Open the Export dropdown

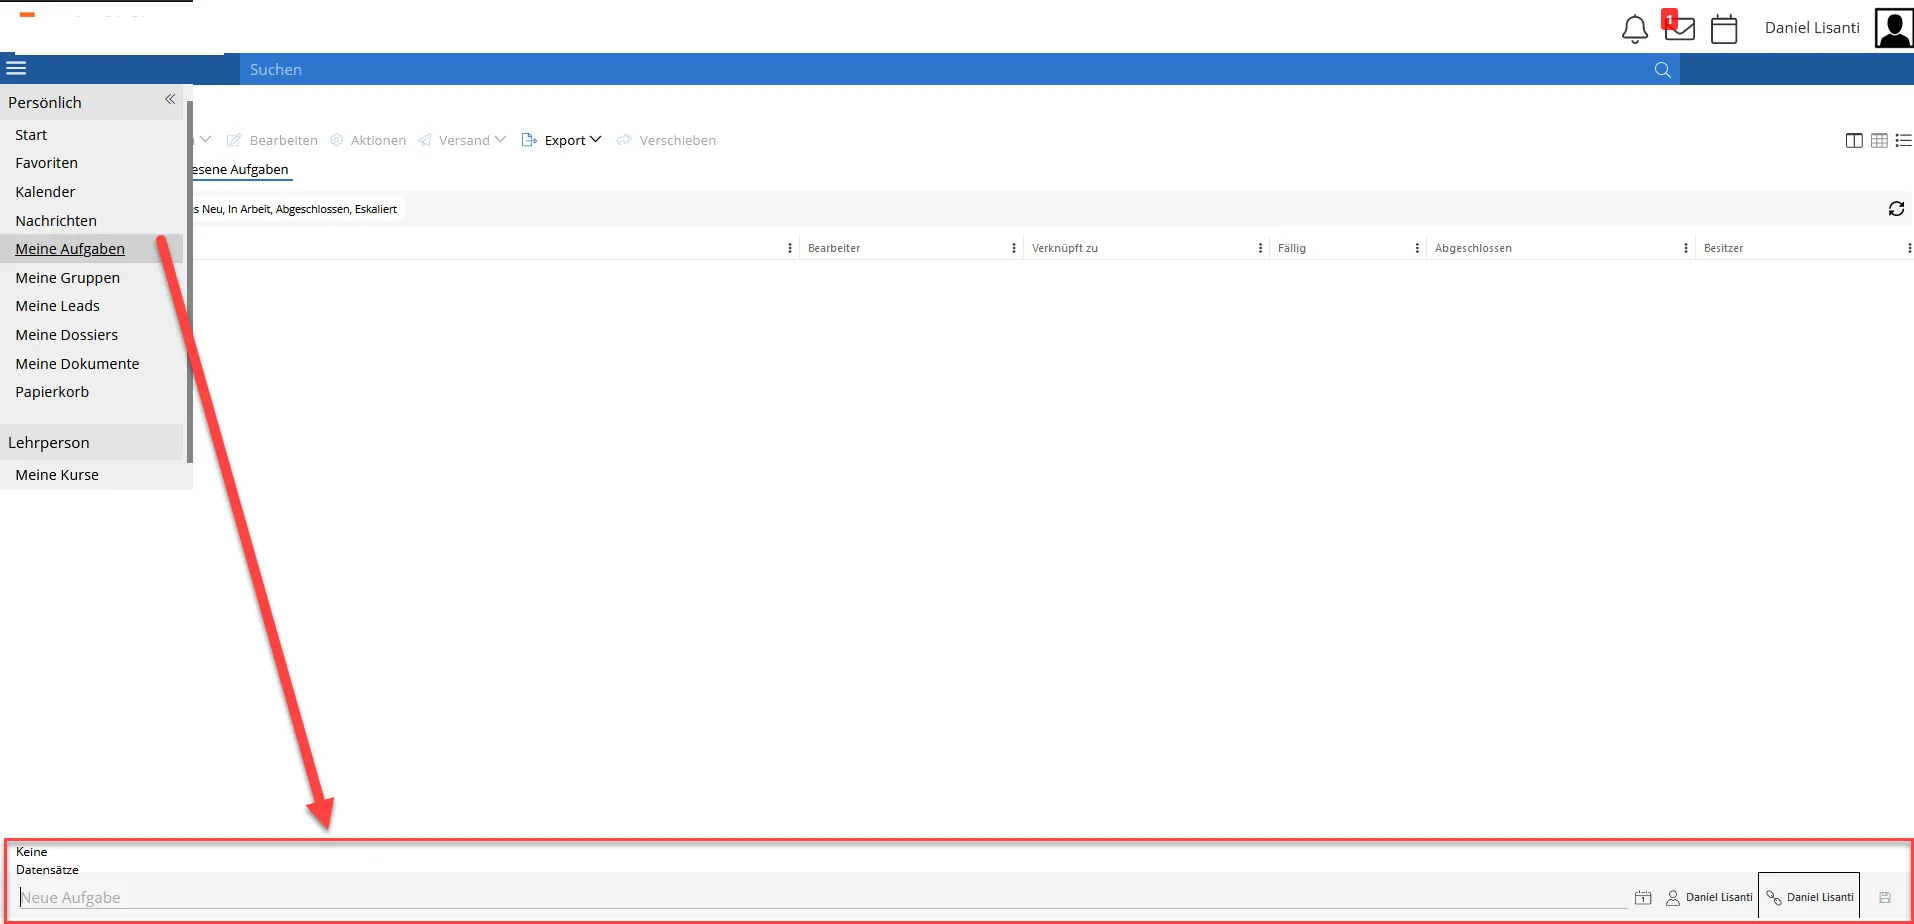tap(561, 140)
